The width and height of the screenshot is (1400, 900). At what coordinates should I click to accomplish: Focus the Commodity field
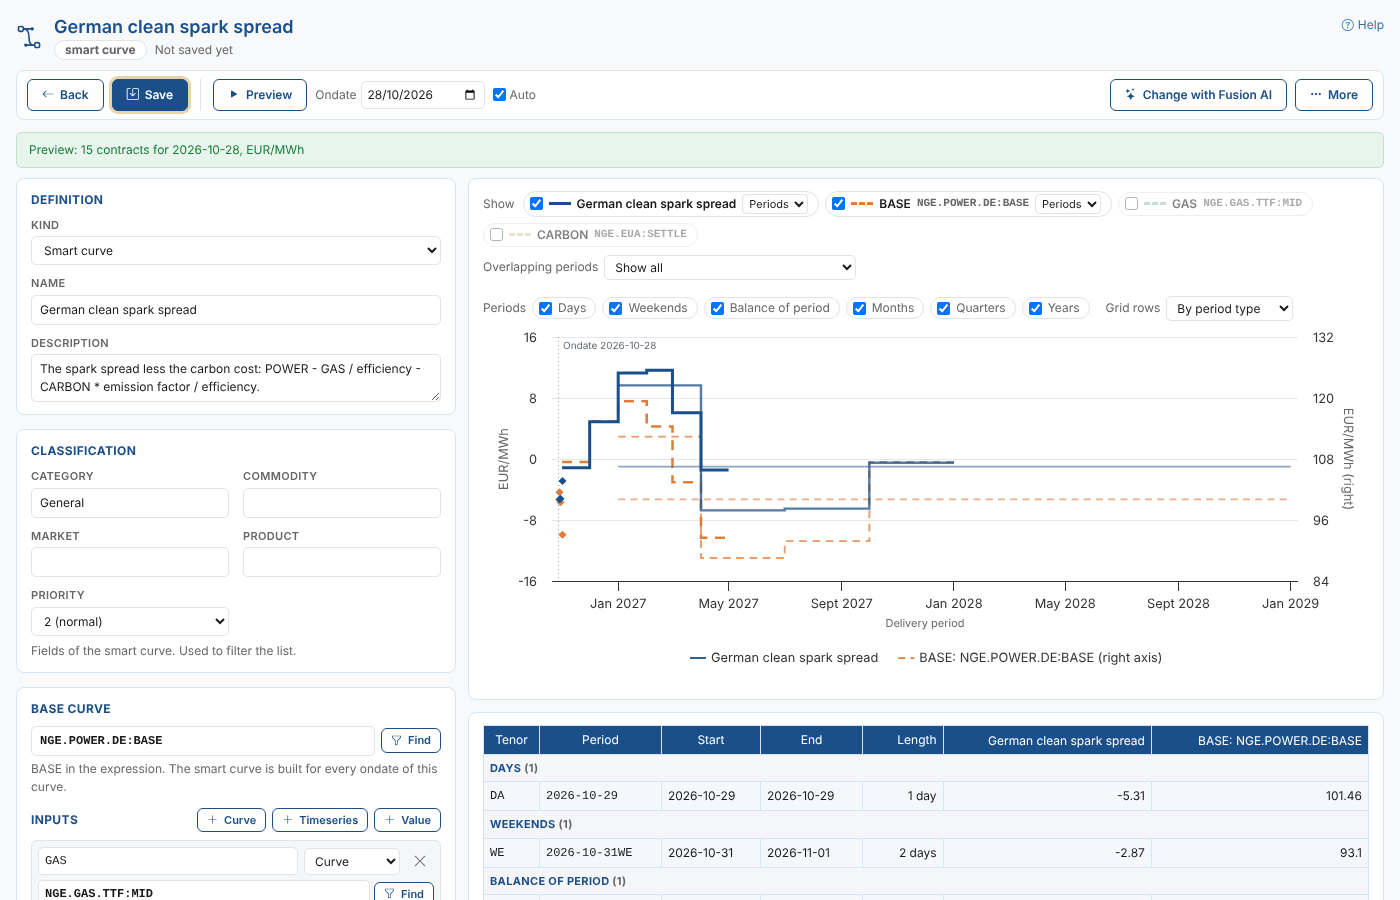pyautogui.click(x=342, y=503)
